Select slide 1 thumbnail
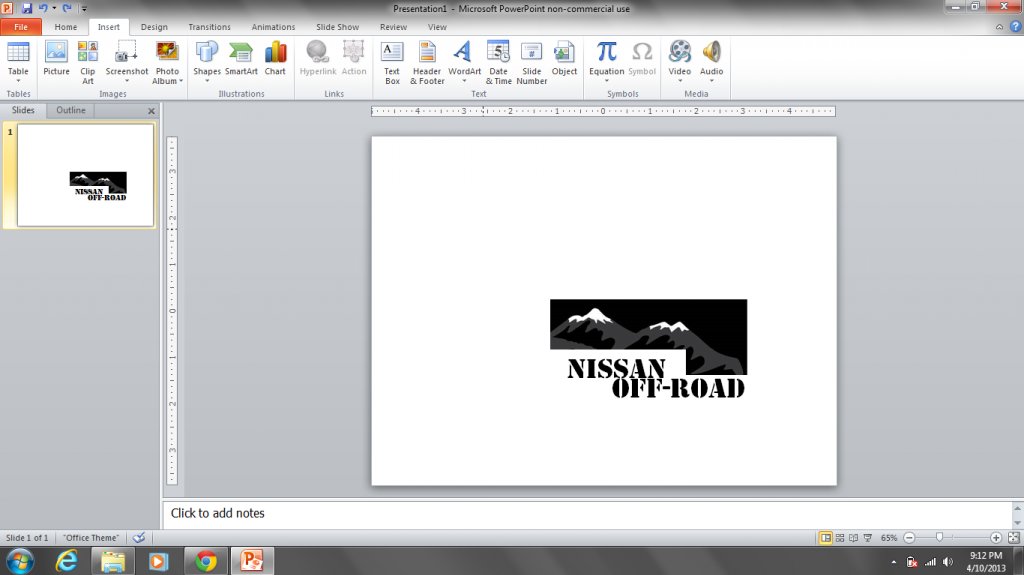 pos(86,175)
